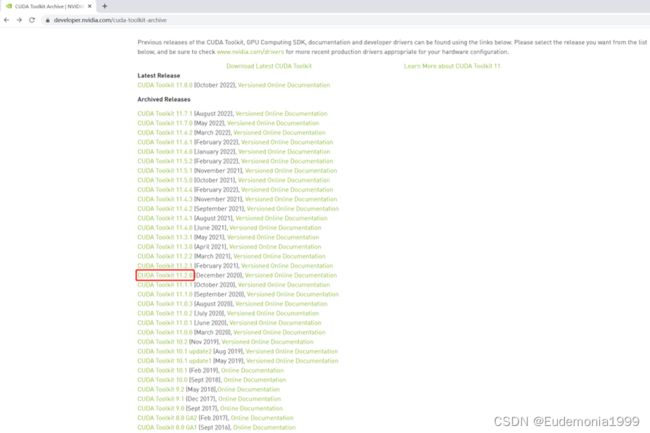Open Versioned Online Documentation for 11.8.0
The image size is (650, 433).
pos(284,85)
